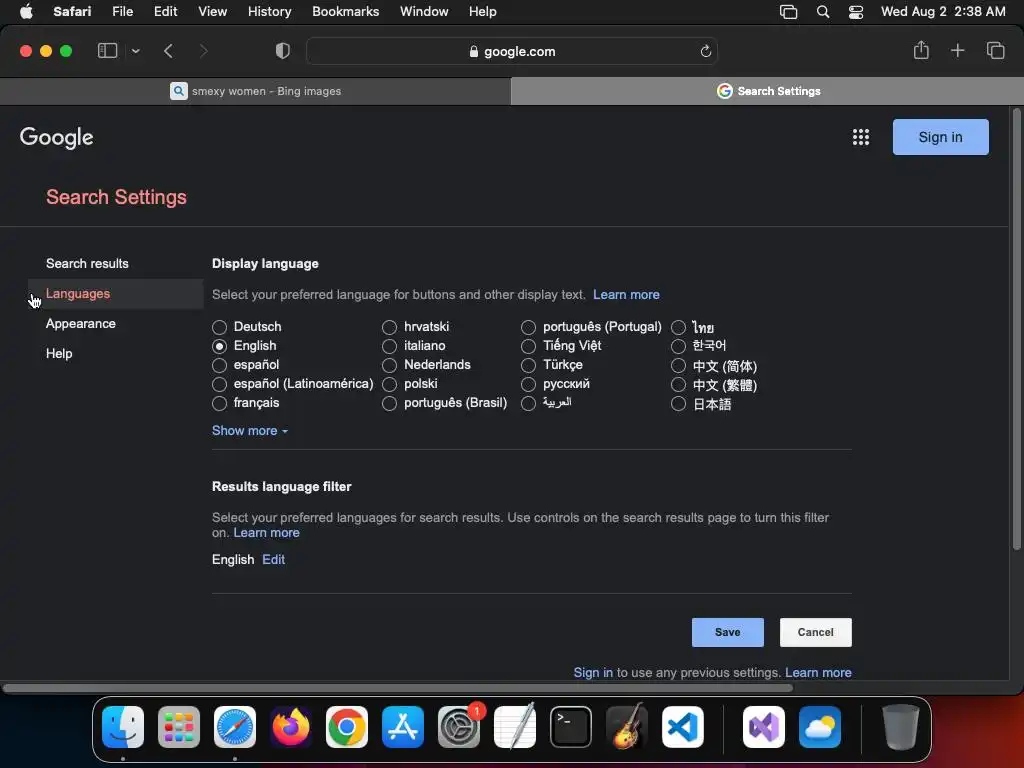Open the Search results settings section
This screenshot has width=1024, height=768.
pyautogui.click(x=87, y=263)
